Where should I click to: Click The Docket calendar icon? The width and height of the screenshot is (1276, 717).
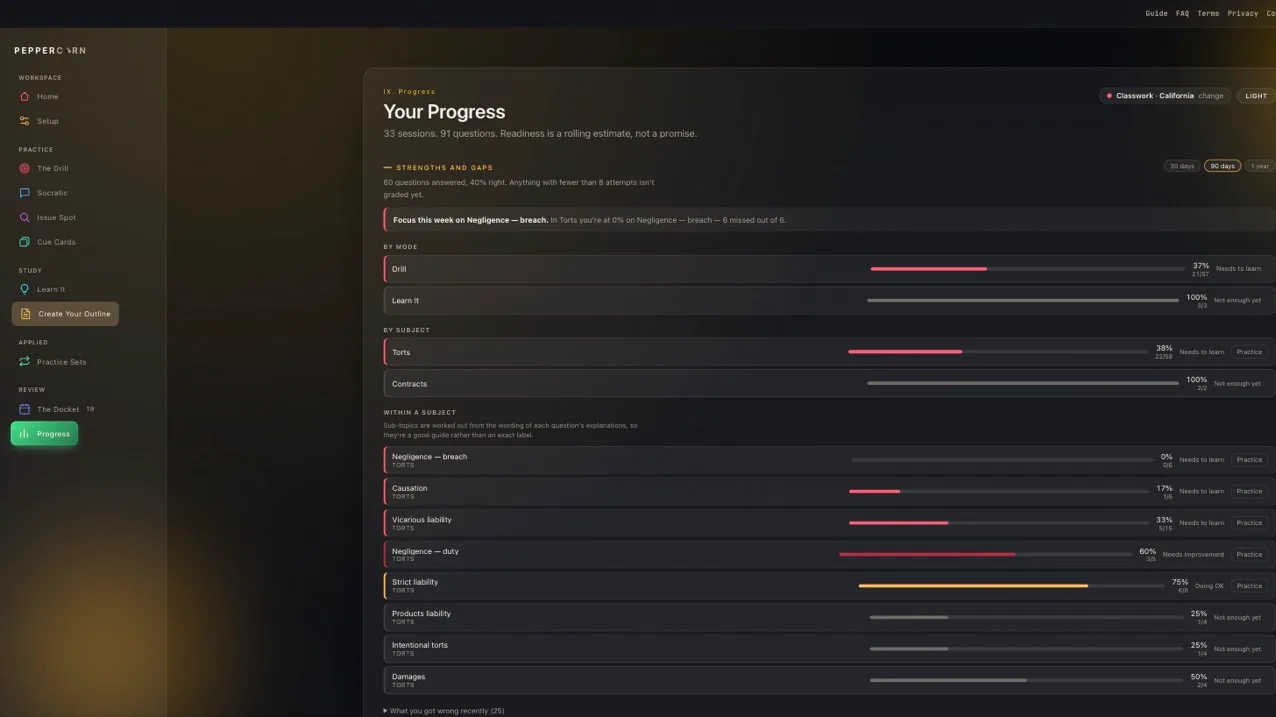tap(24, 409)
